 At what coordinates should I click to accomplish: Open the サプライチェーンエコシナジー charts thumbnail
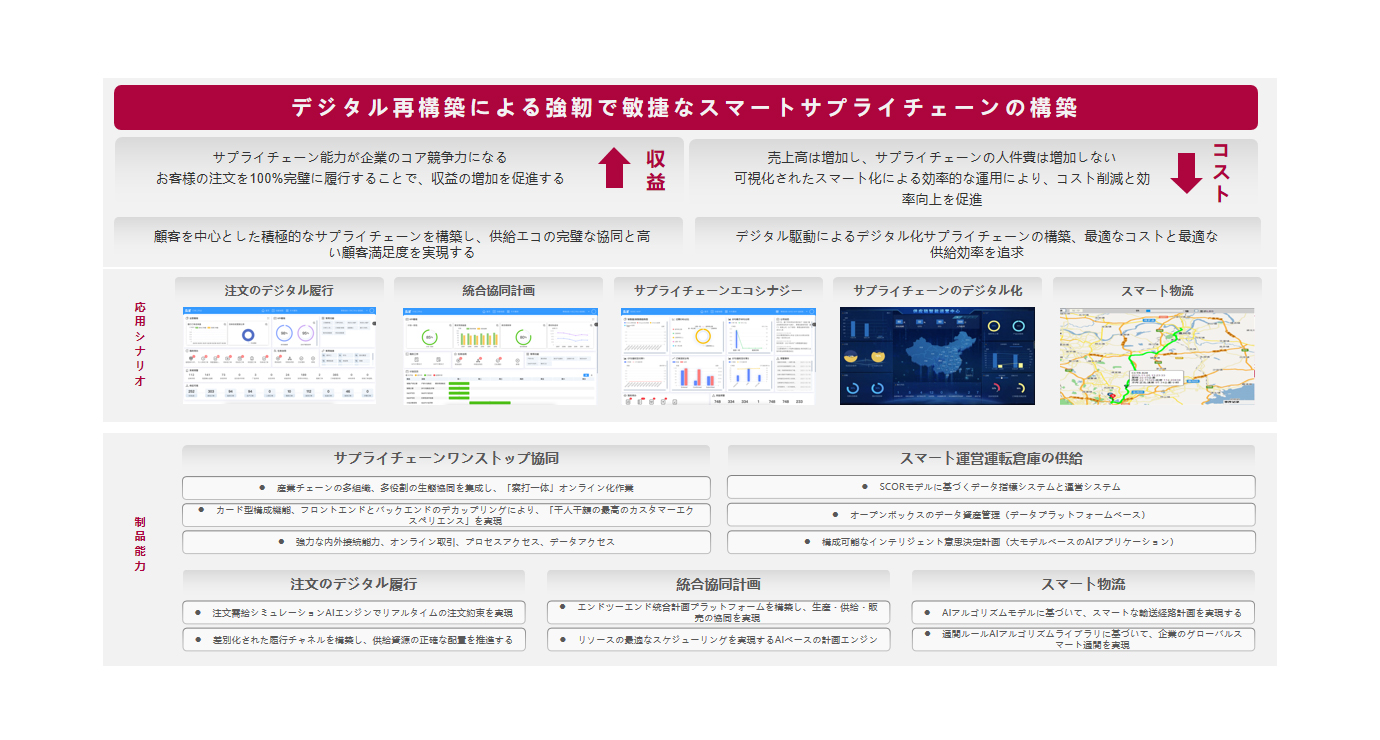click(x=718, y=355)
